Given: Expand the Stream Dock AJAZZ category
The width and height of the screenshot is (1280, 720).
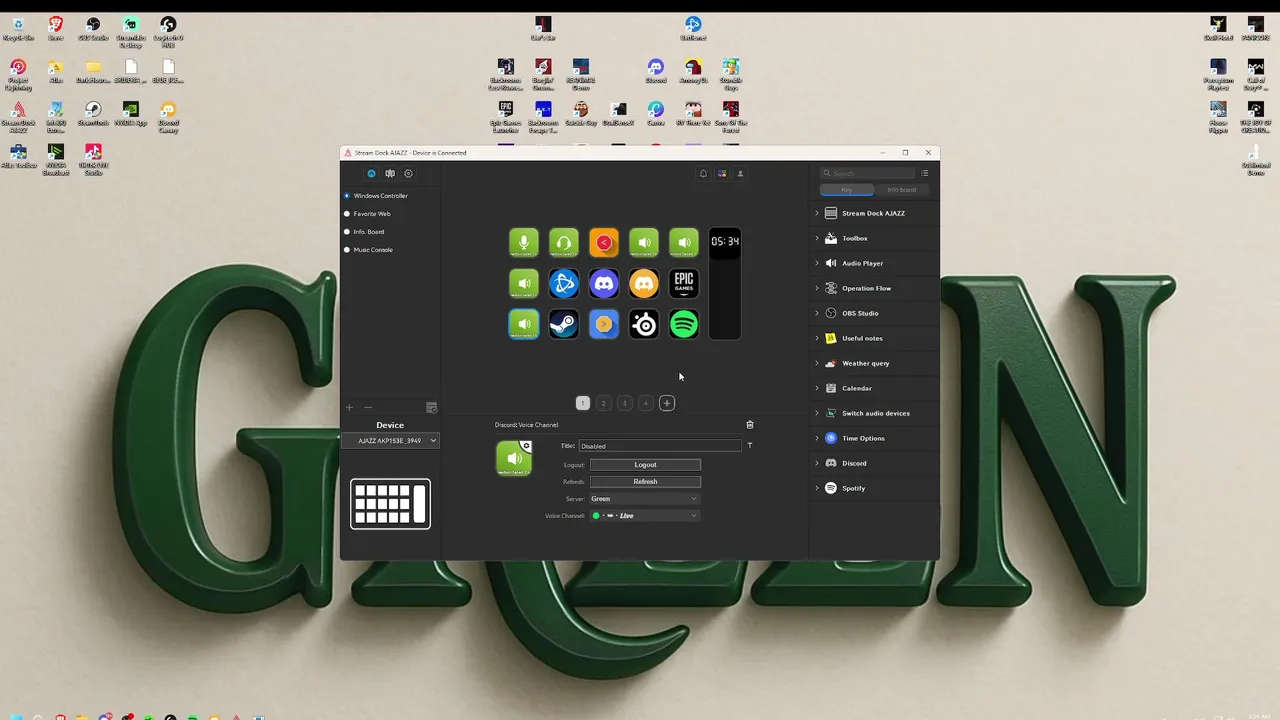Looking at the screenshot, I should pyautogui.click(x=874, y=213).
